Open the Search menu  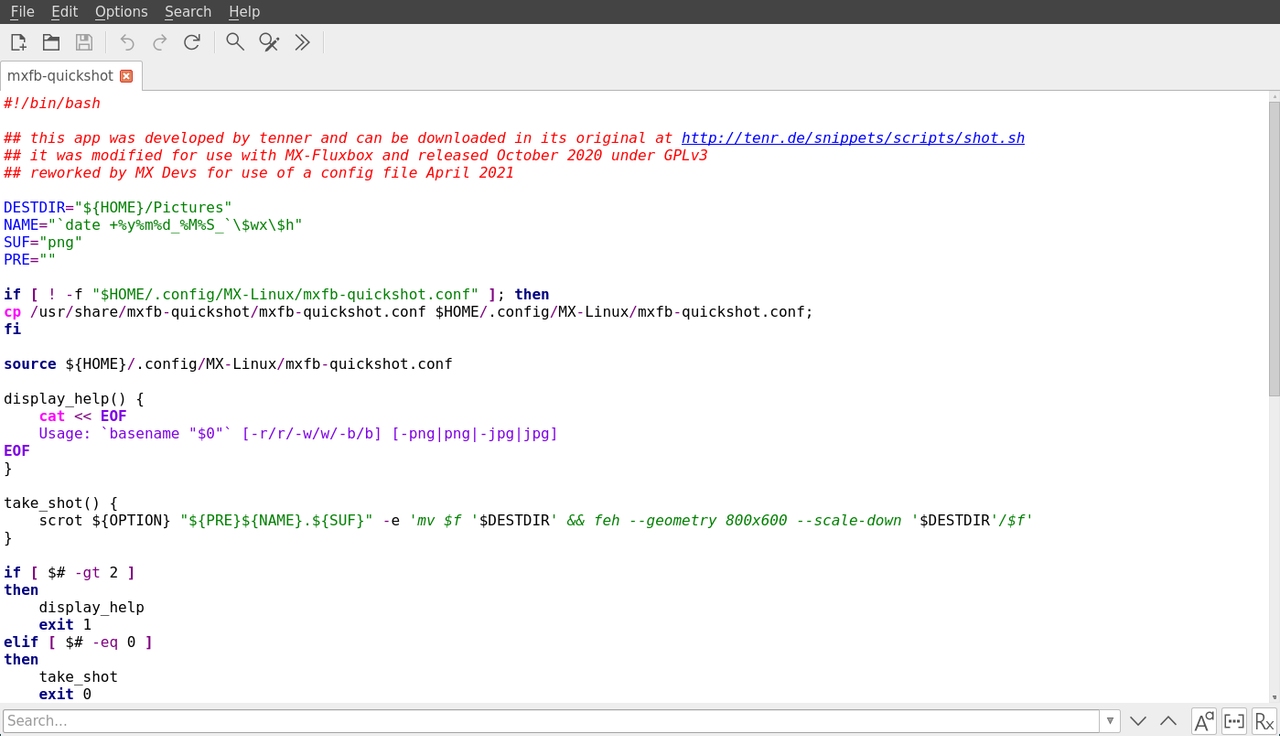point(188,12)
